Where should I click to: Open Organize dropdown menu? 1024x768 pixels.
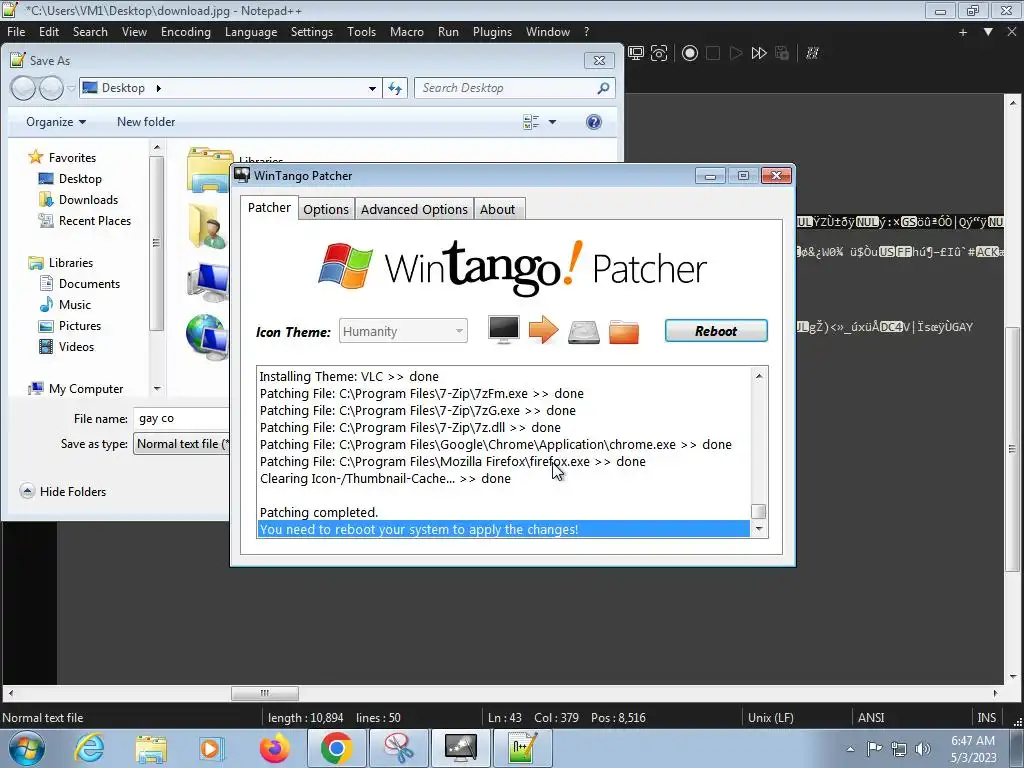pyautogui.click(x=56, y=122)
